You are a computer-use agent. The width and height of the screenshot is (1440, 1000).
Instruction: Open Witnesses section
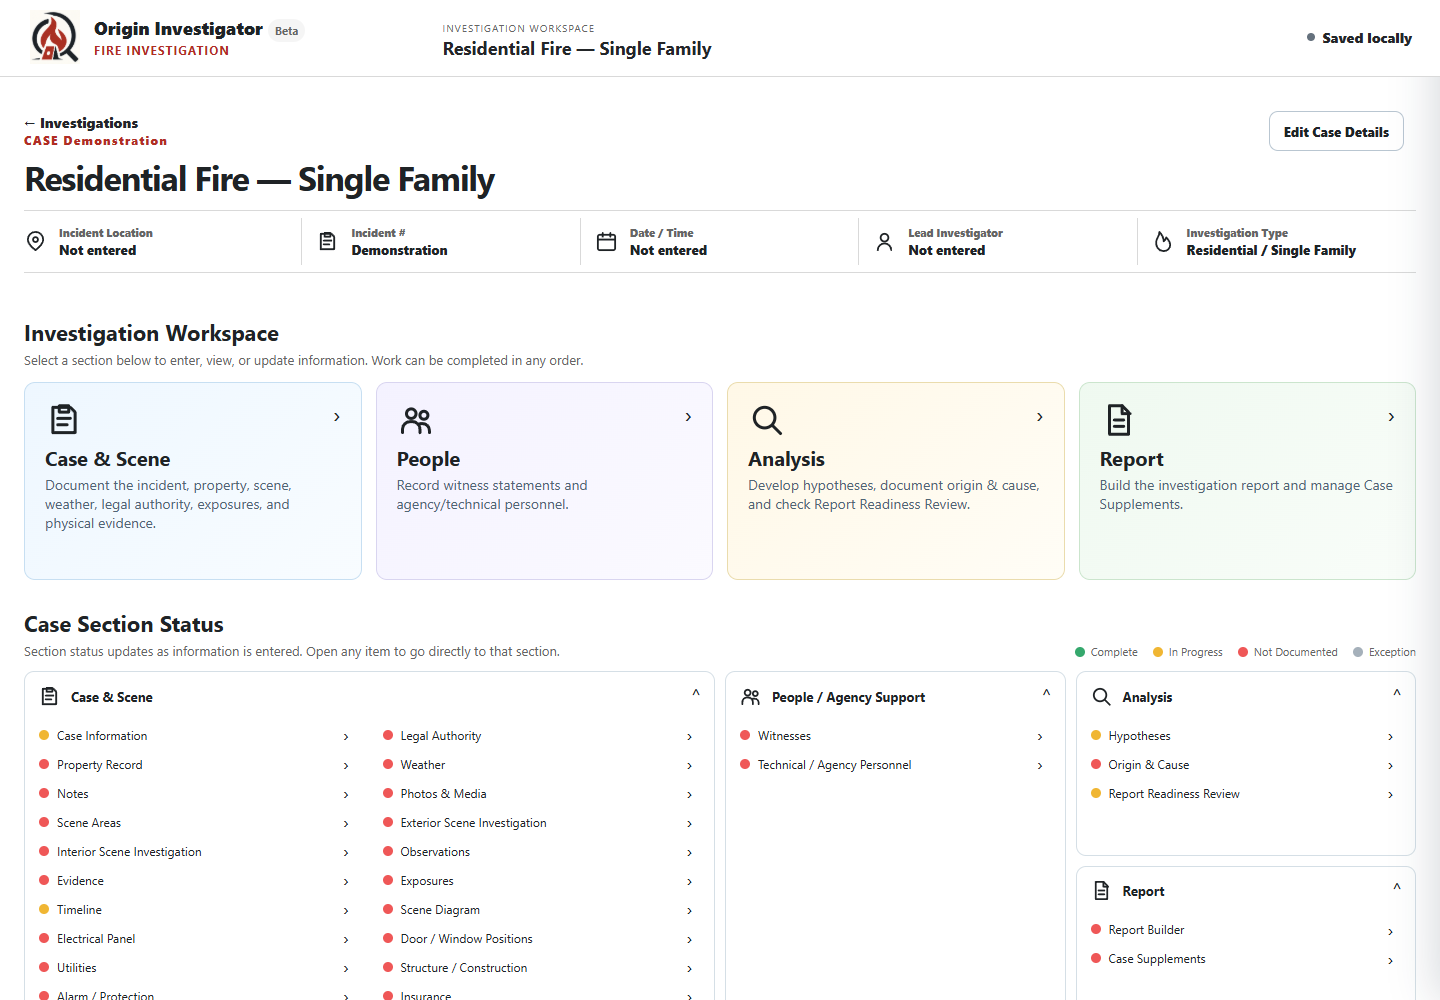coord(893,736)
